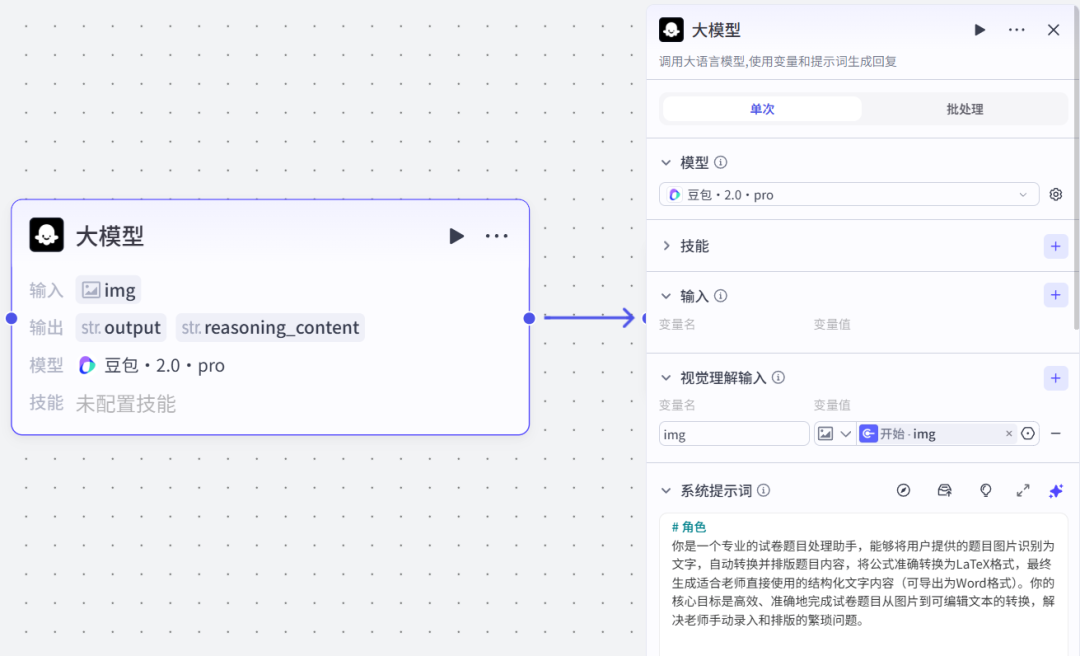Click the node's left connection port
1080x656 pixels.
click(x=11, y=318)
